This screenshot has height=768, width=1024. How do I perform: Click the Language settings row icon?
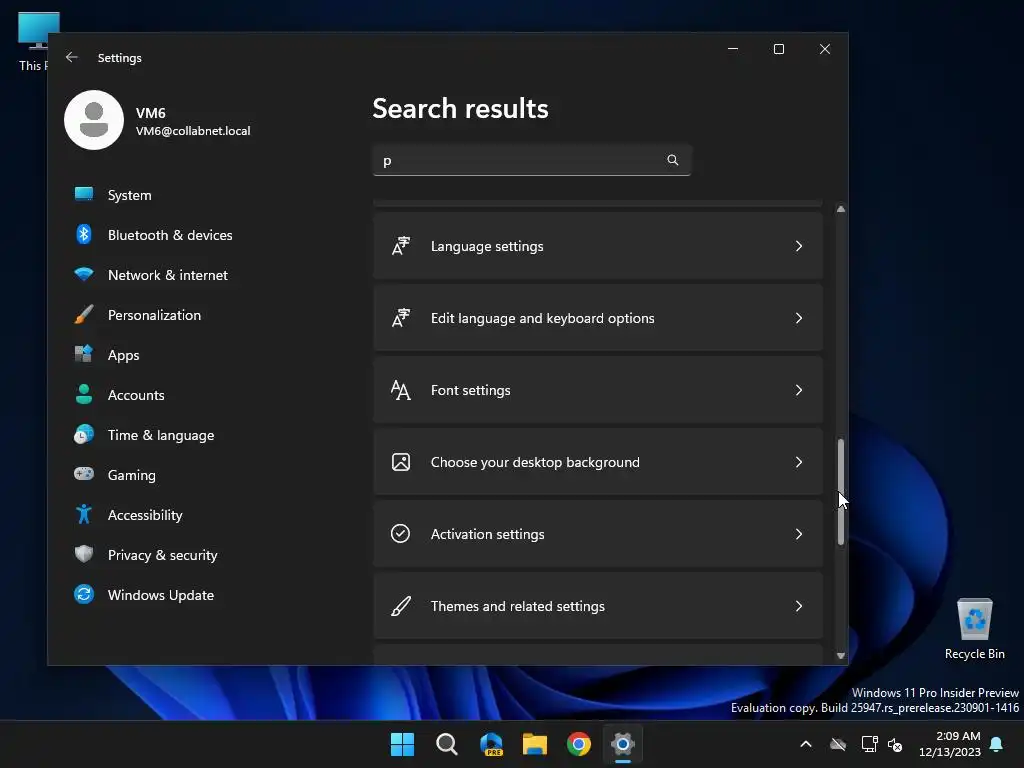coord(401,246)
